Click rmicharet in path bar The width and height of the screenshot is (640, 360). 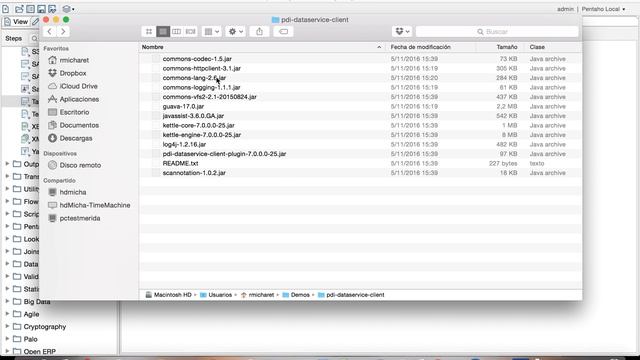click(257, 295)
